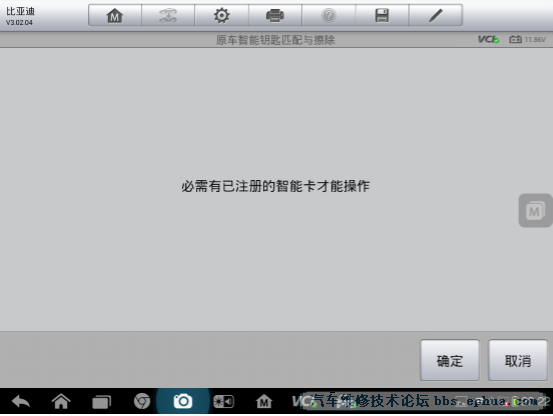
Task: Select the pencil edit icon
Action: click(436, 16)
